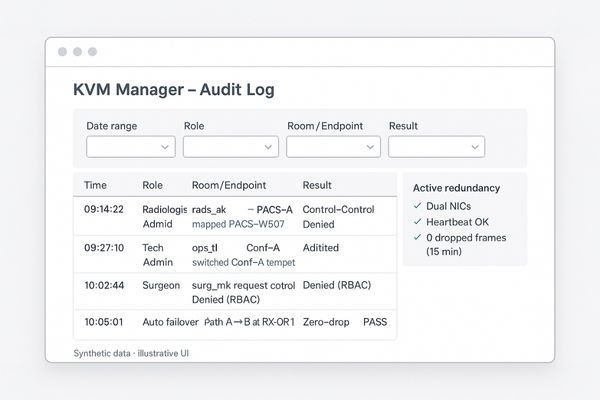Click the Active redundancy panel heading
The image size is (600, 400).
pos(456,187)
